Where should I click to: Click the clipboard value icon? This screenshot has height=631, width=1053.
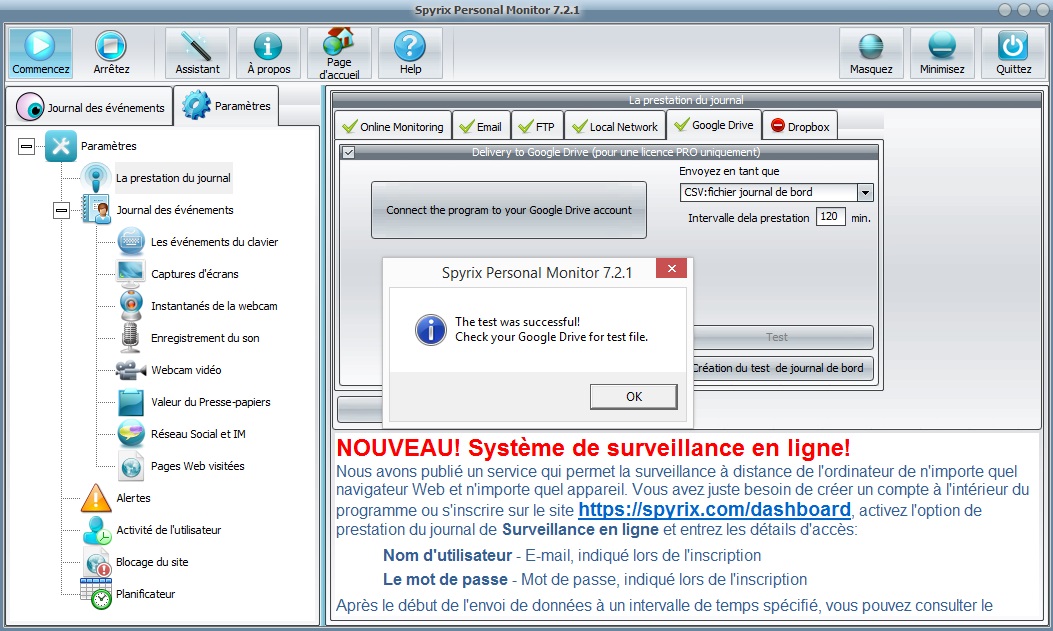point(130,401)
